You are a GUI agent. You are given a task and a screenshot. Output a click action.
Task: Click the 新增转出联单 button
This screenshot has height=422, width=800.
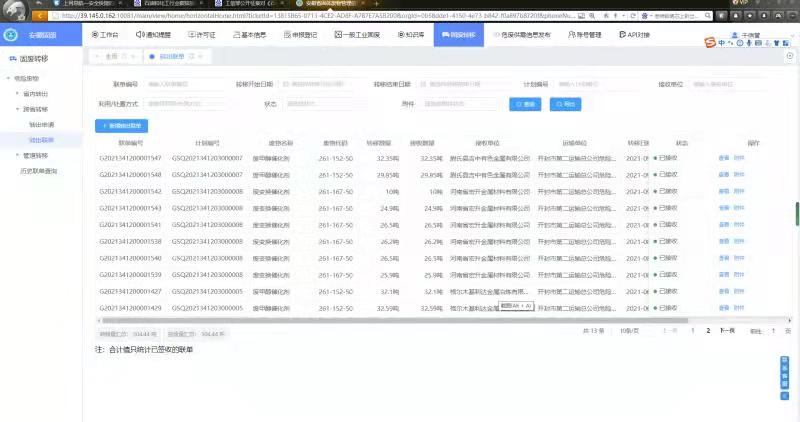pos(122,125)
